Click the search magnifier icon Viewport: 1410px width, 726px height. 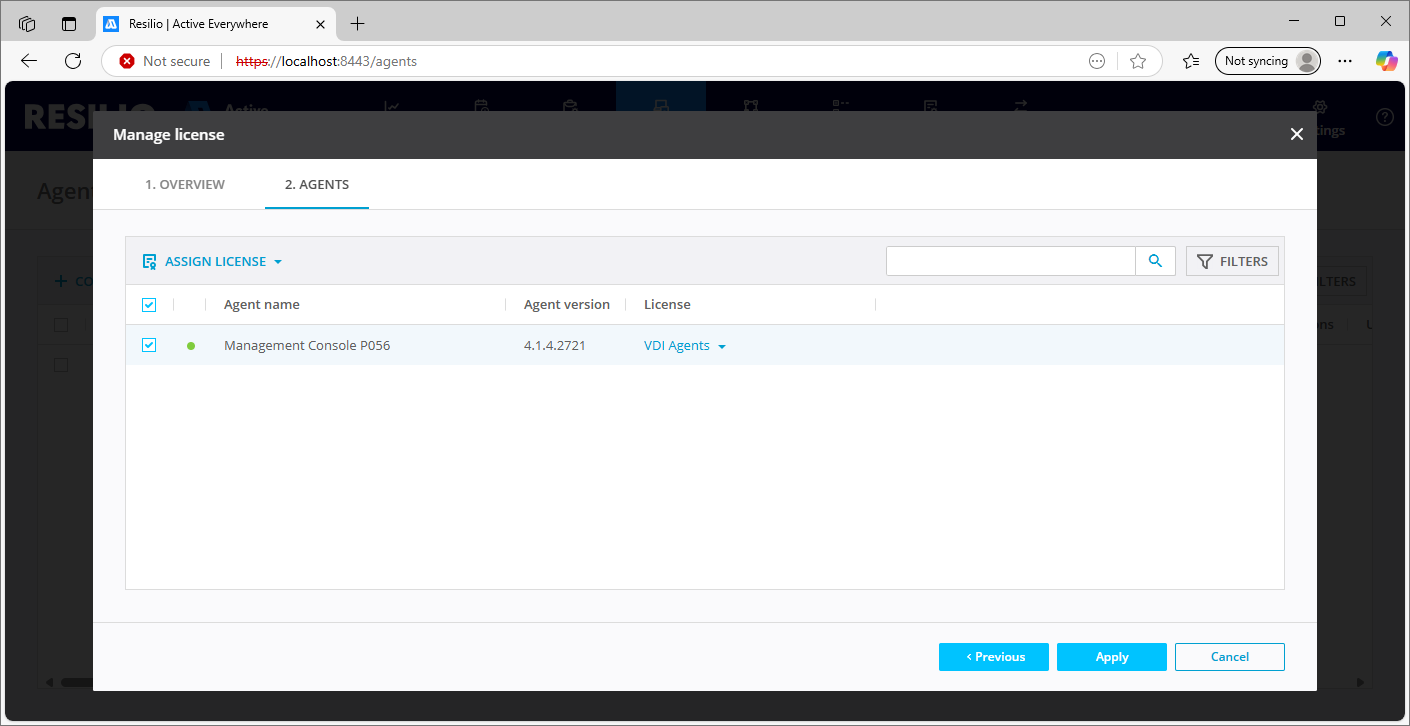point(1155,261)
